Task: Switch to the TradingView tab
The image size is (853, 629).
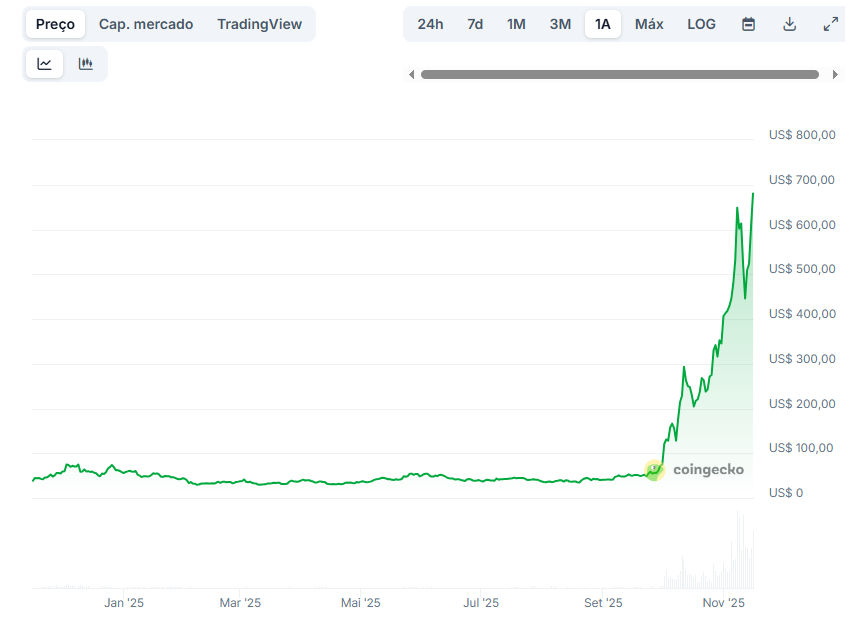Action: [x=259, y=24]
